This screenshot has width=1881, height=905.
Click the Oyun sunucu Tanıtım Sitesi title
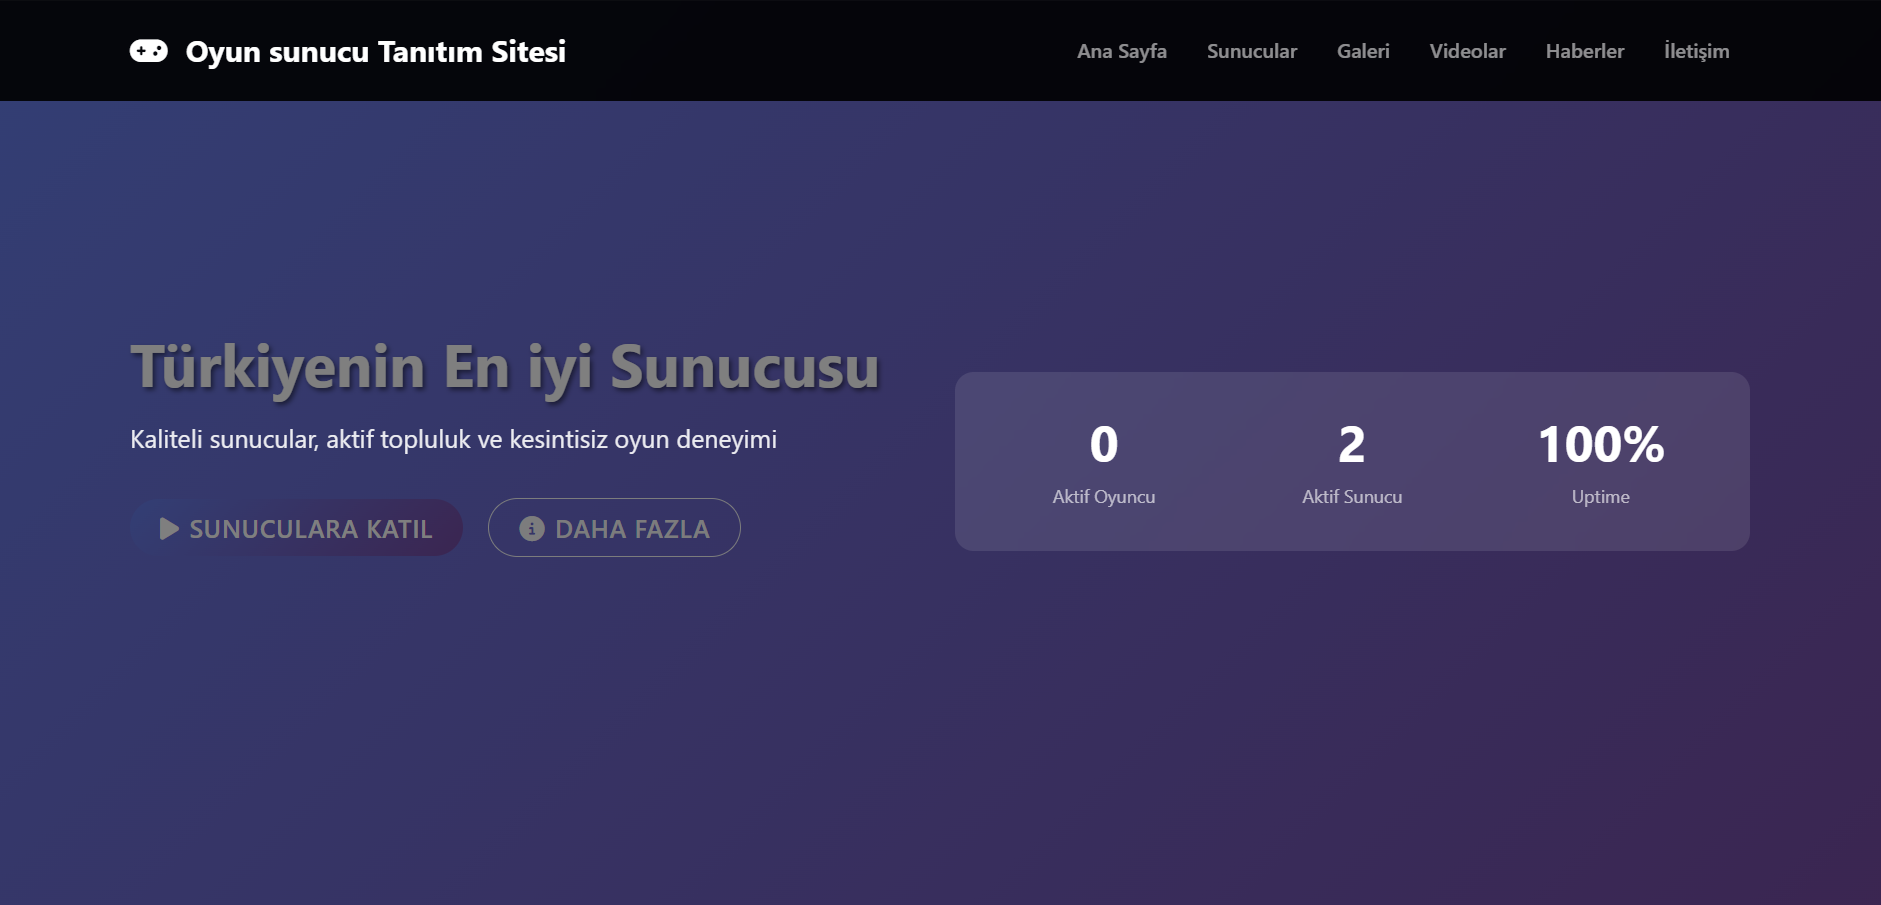click(x=376, y=52)
